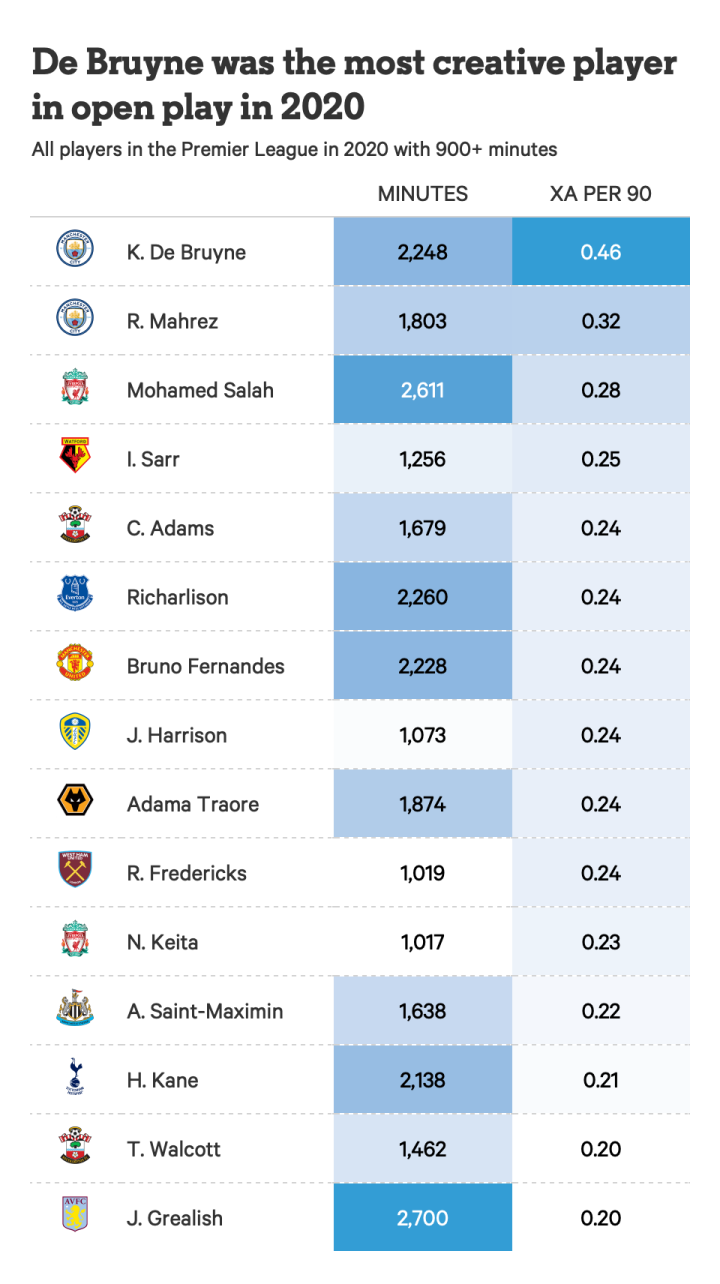
Task: Click Grealish's 2,700 minutes cell
Action: point(422,1218)
